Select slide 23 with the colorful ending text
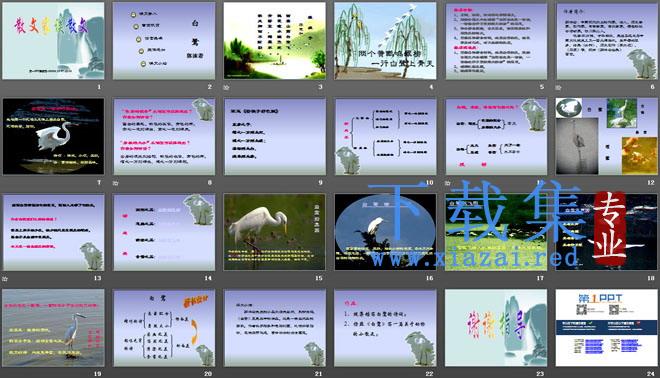The image size is (660, 378). click(x=496, y=327)
